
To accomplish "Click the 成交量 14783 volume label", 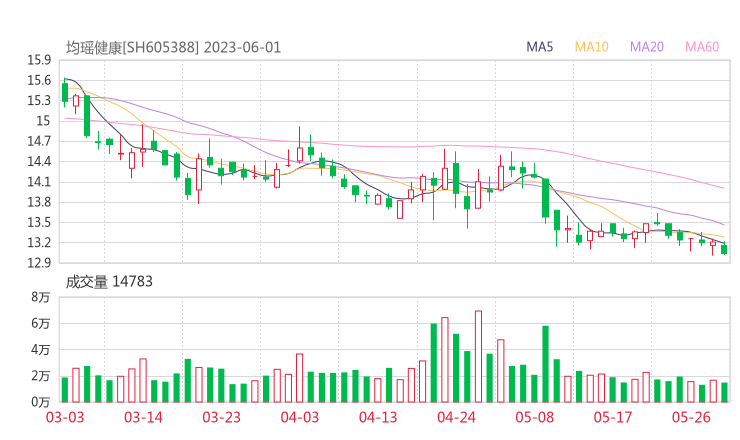I will [x=109, y=282].
